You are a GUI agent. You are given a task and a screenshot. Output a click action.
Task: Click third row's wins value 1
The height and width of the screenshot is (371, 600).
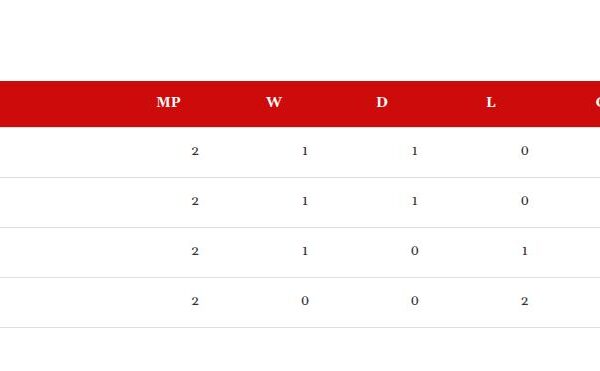(x=305, y=251)
